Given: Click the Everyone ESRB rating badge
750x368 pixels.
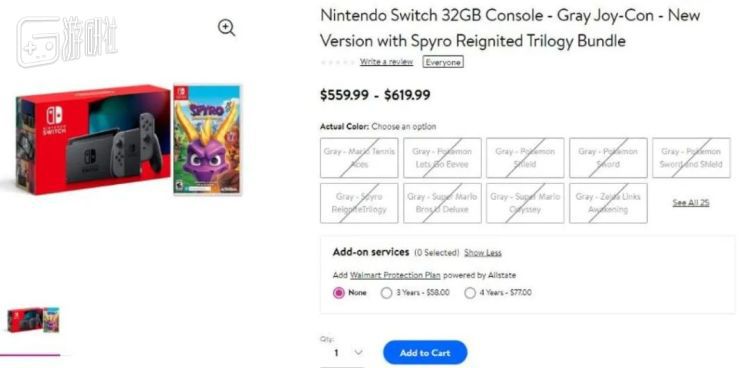Looking at the screenshot, I should (x=443, y=62).
